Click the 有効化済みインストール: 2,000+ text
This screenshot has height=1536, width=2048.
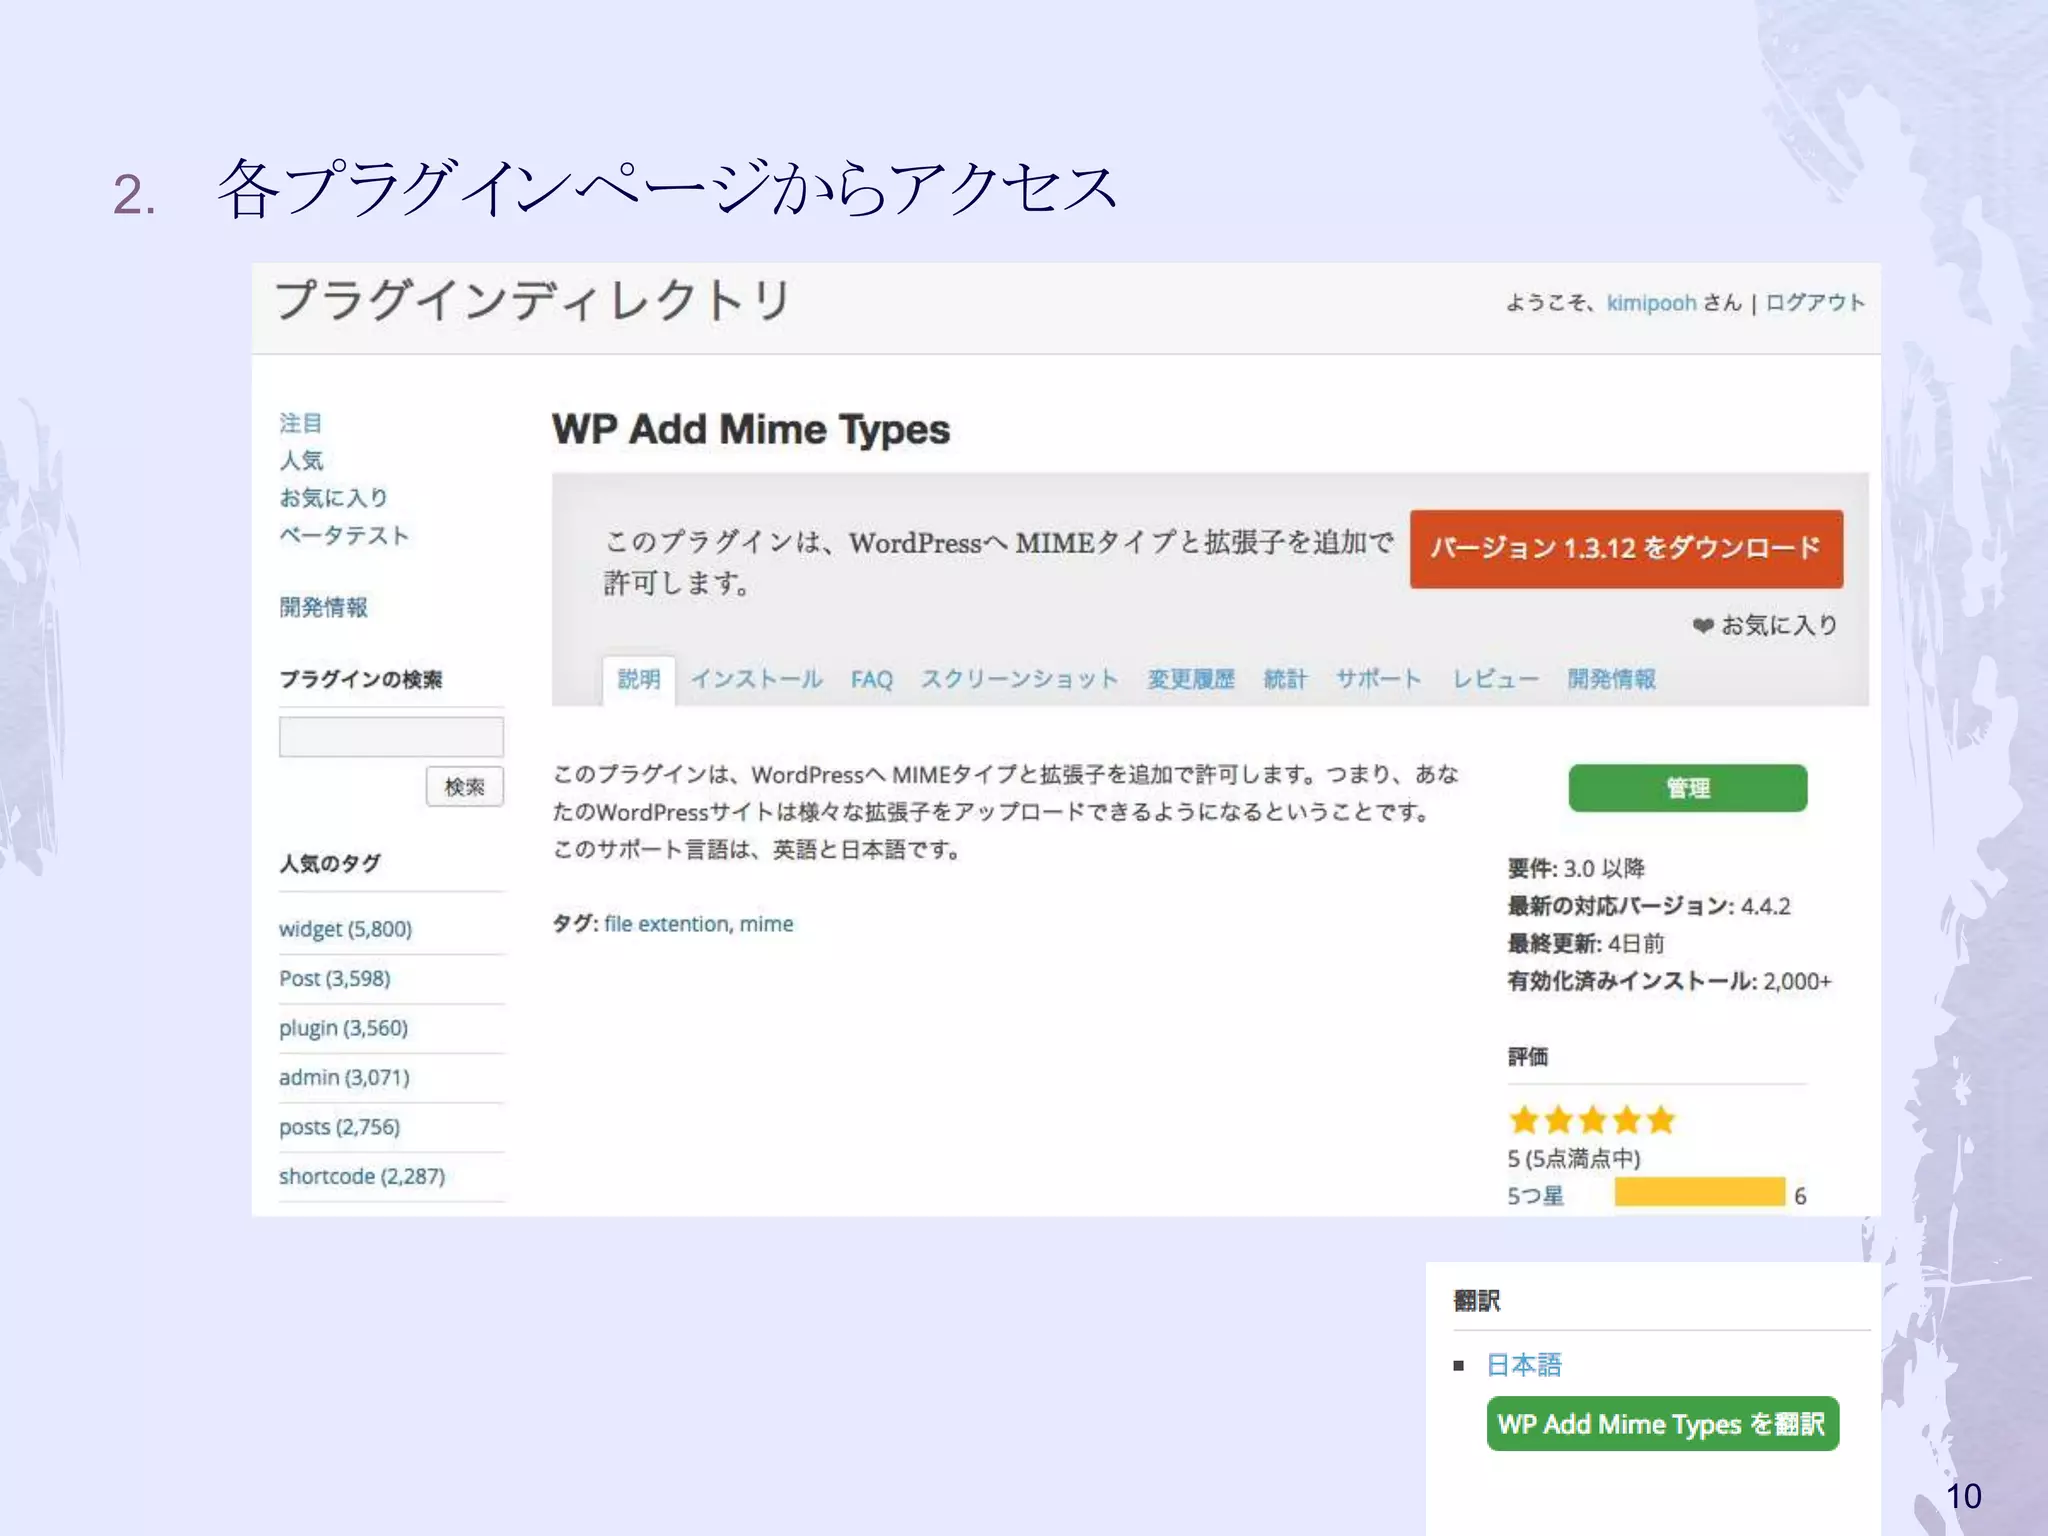click(1669, 981)
